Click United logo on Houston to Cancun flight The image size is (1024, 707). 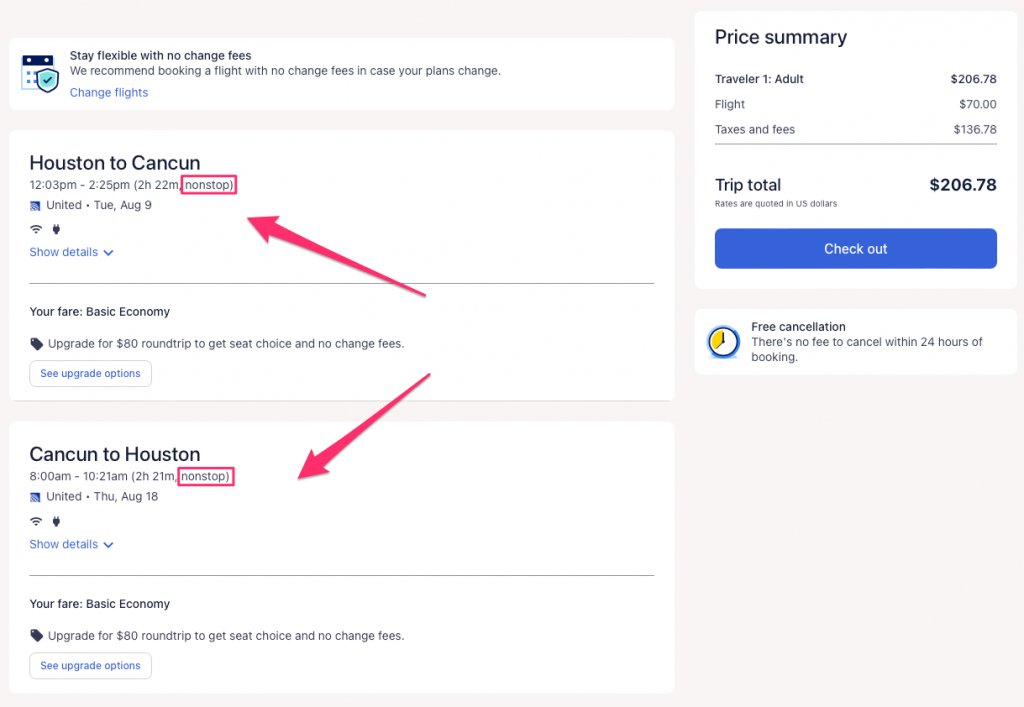coord(36,205)
